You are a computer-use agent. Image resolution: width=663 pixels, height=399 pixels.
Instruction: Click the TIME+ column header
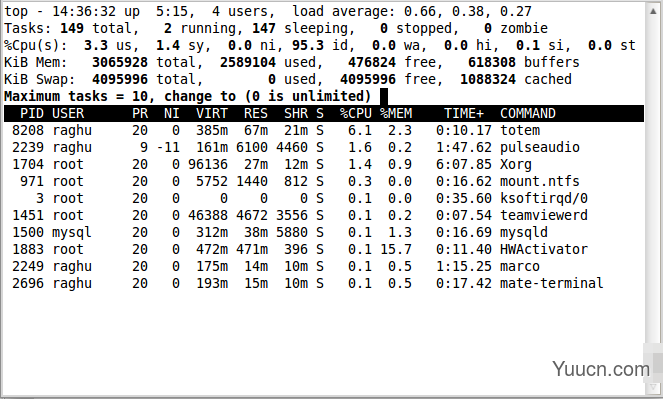point(464,113)
